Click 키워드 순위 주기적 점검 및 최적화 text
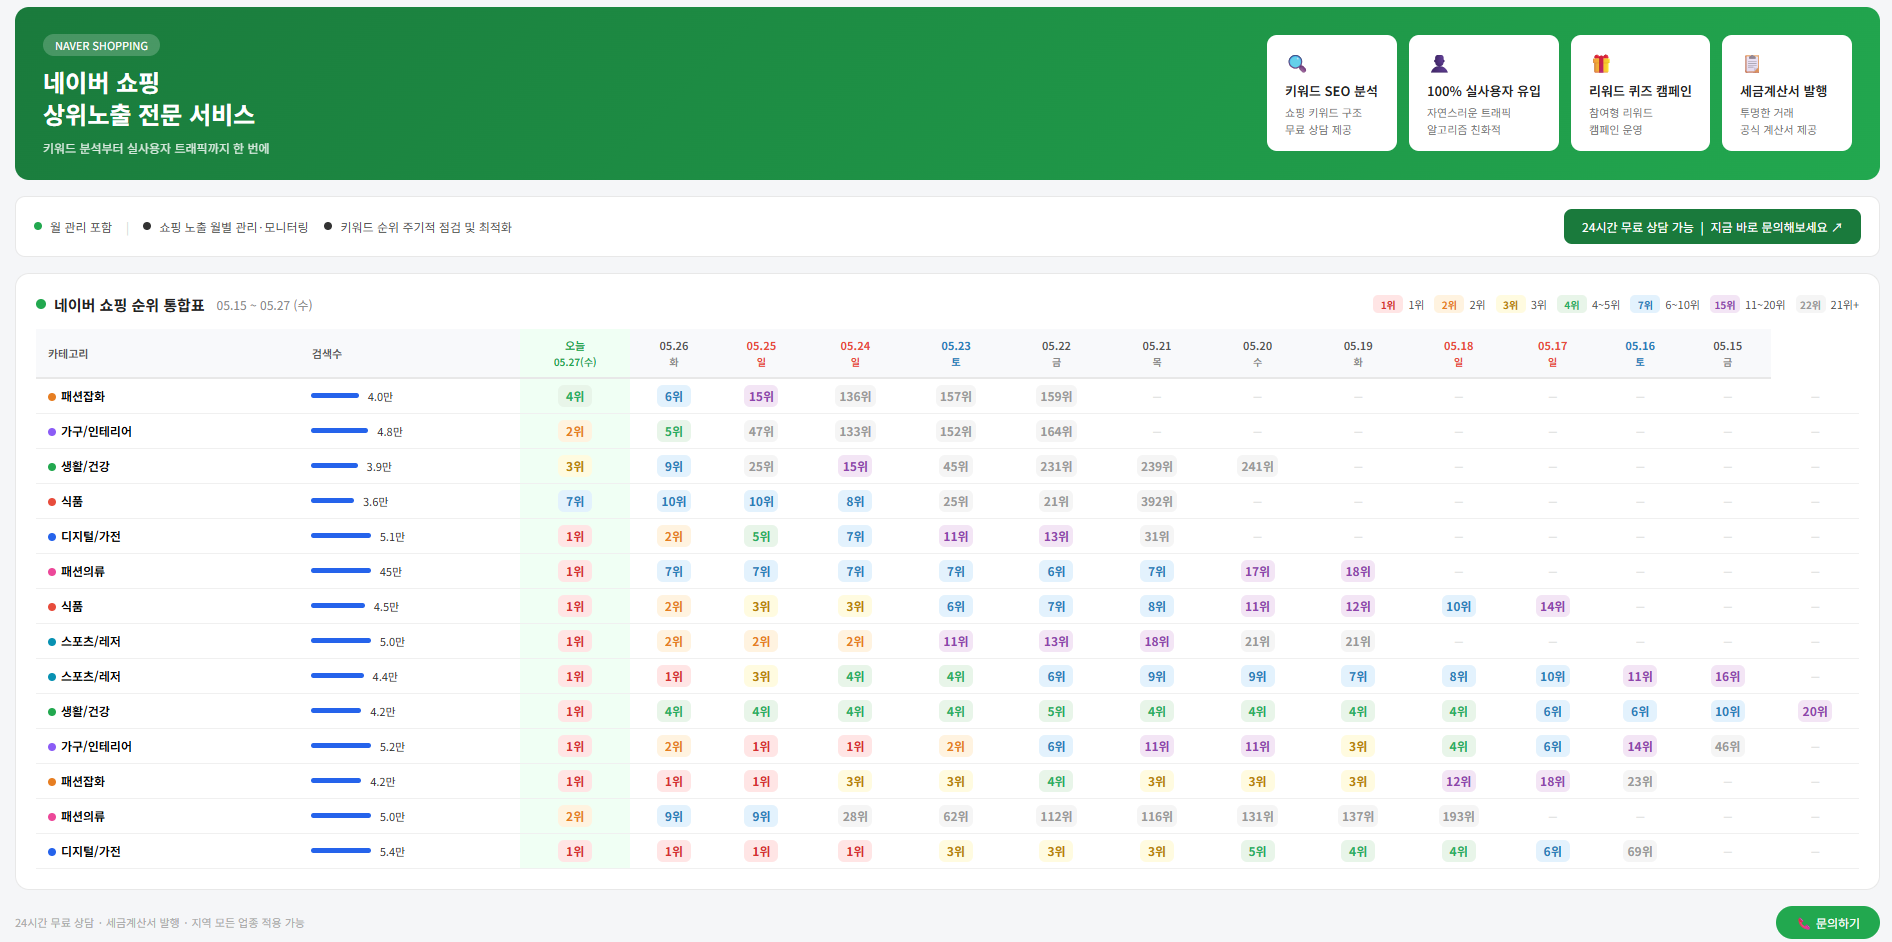Image resolution: width=1892 pixels, height=942 pixels. click(426, 227)
